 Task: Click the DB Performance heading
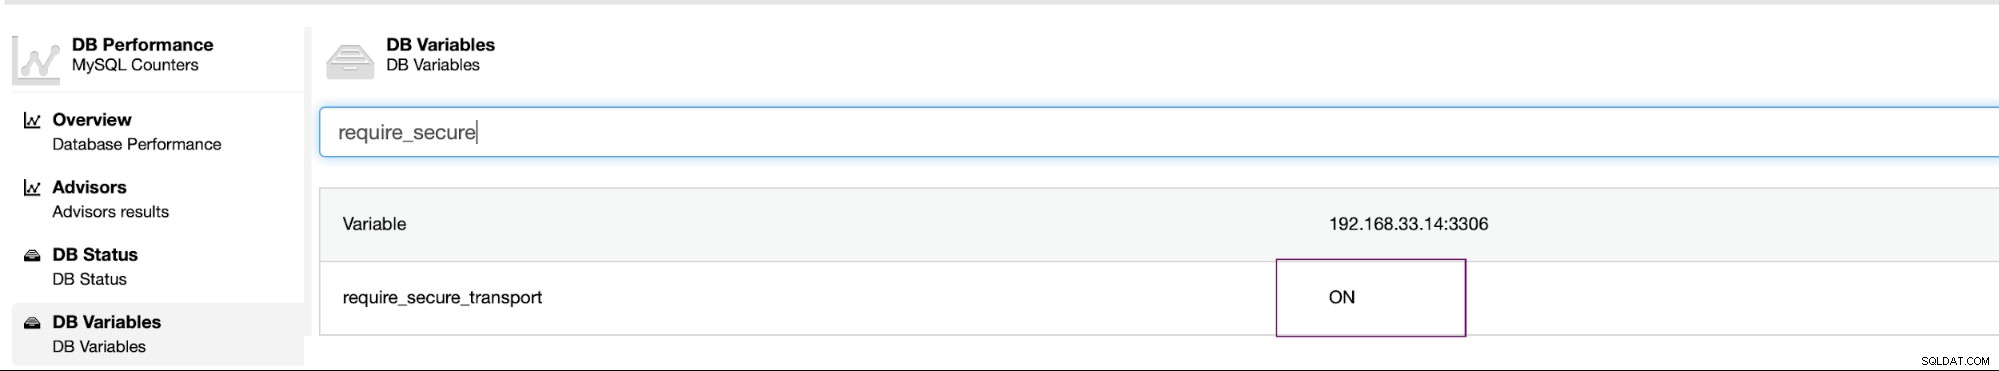click(x=143, y=44)
